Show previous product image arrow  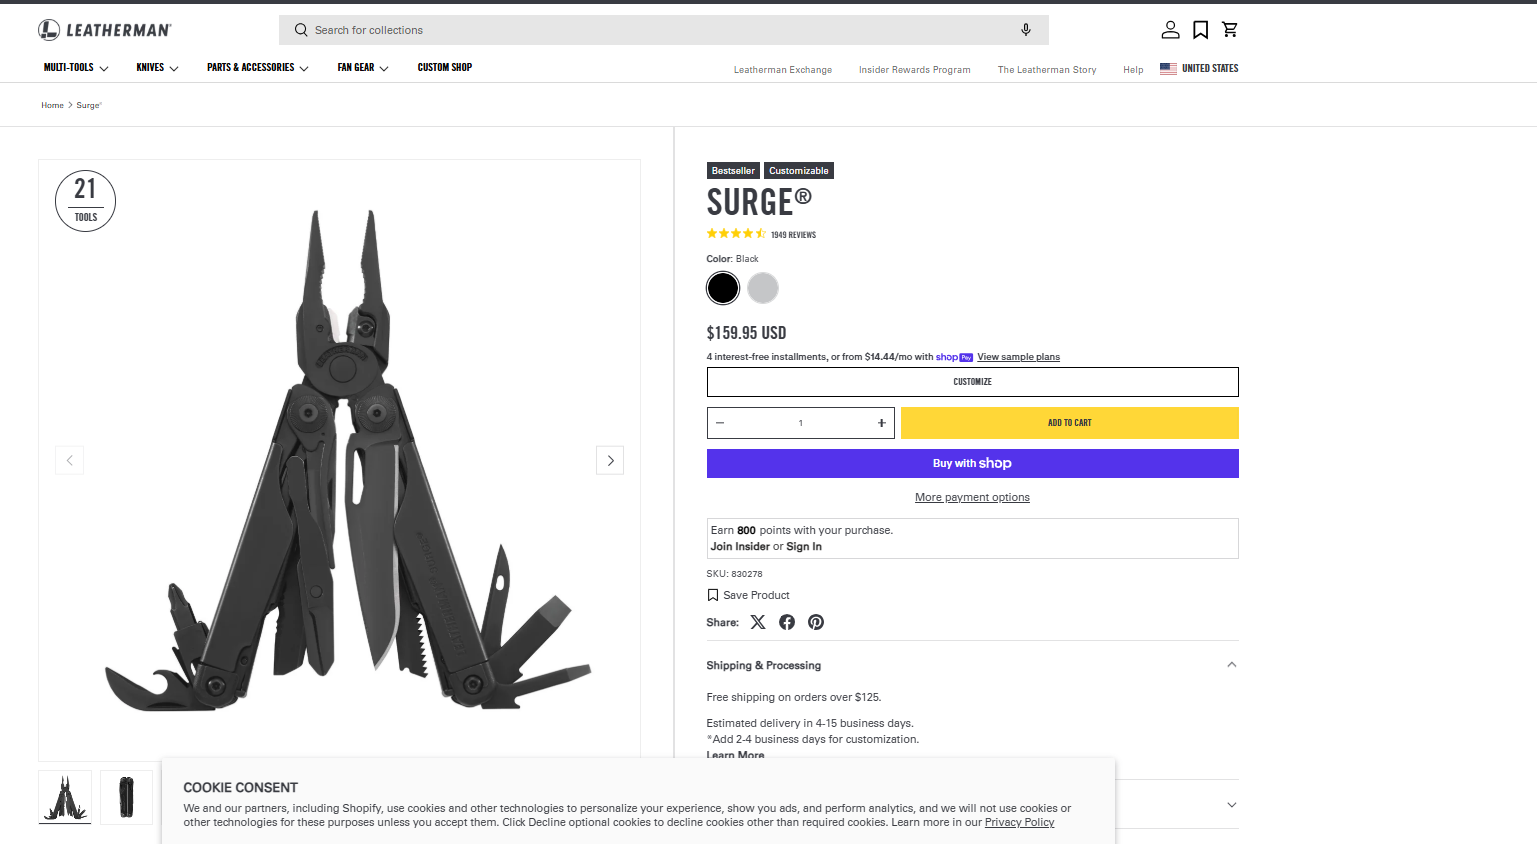[x=69, y=460]
